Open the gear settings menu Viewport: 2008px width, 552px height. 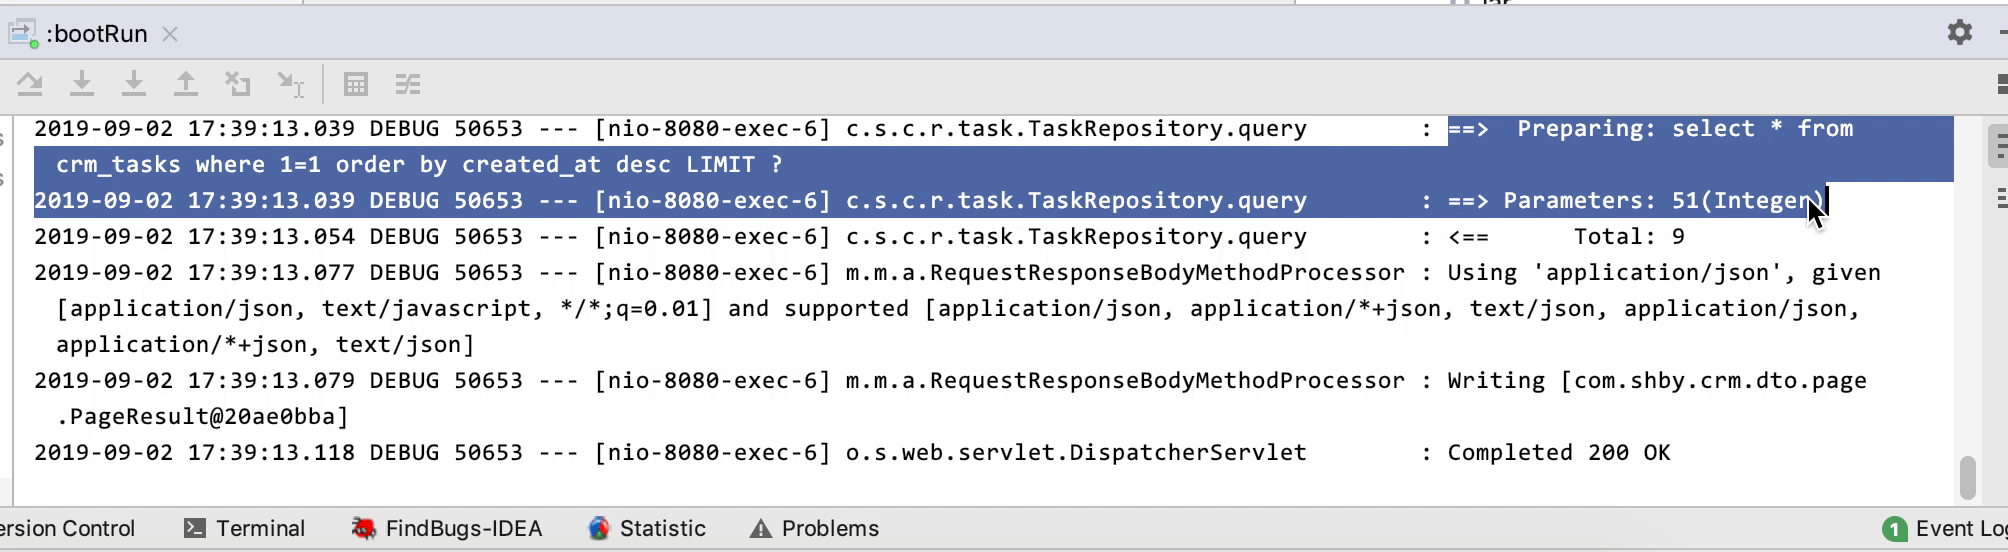pos(1959,33)
